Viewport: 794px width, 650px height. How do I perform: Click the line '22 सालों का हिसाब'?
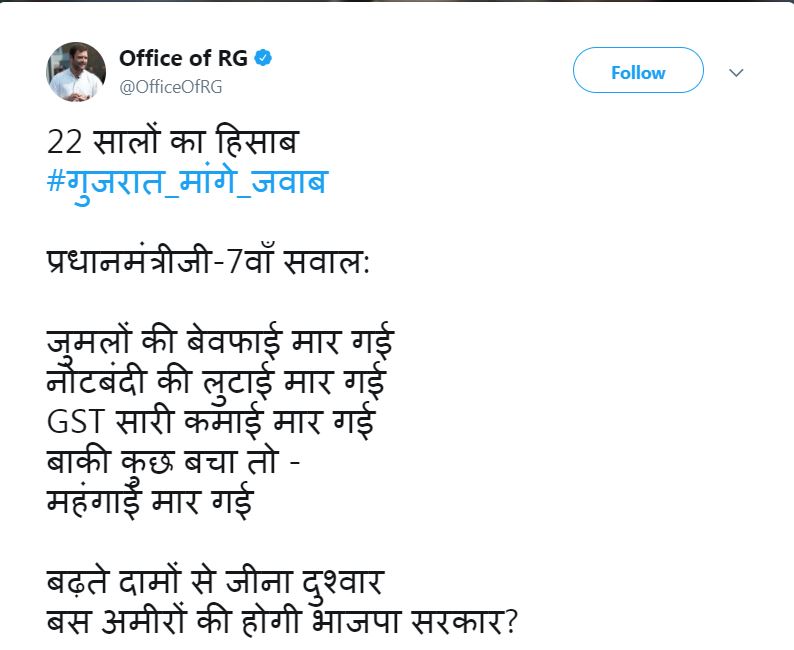(x=172, y=143)
